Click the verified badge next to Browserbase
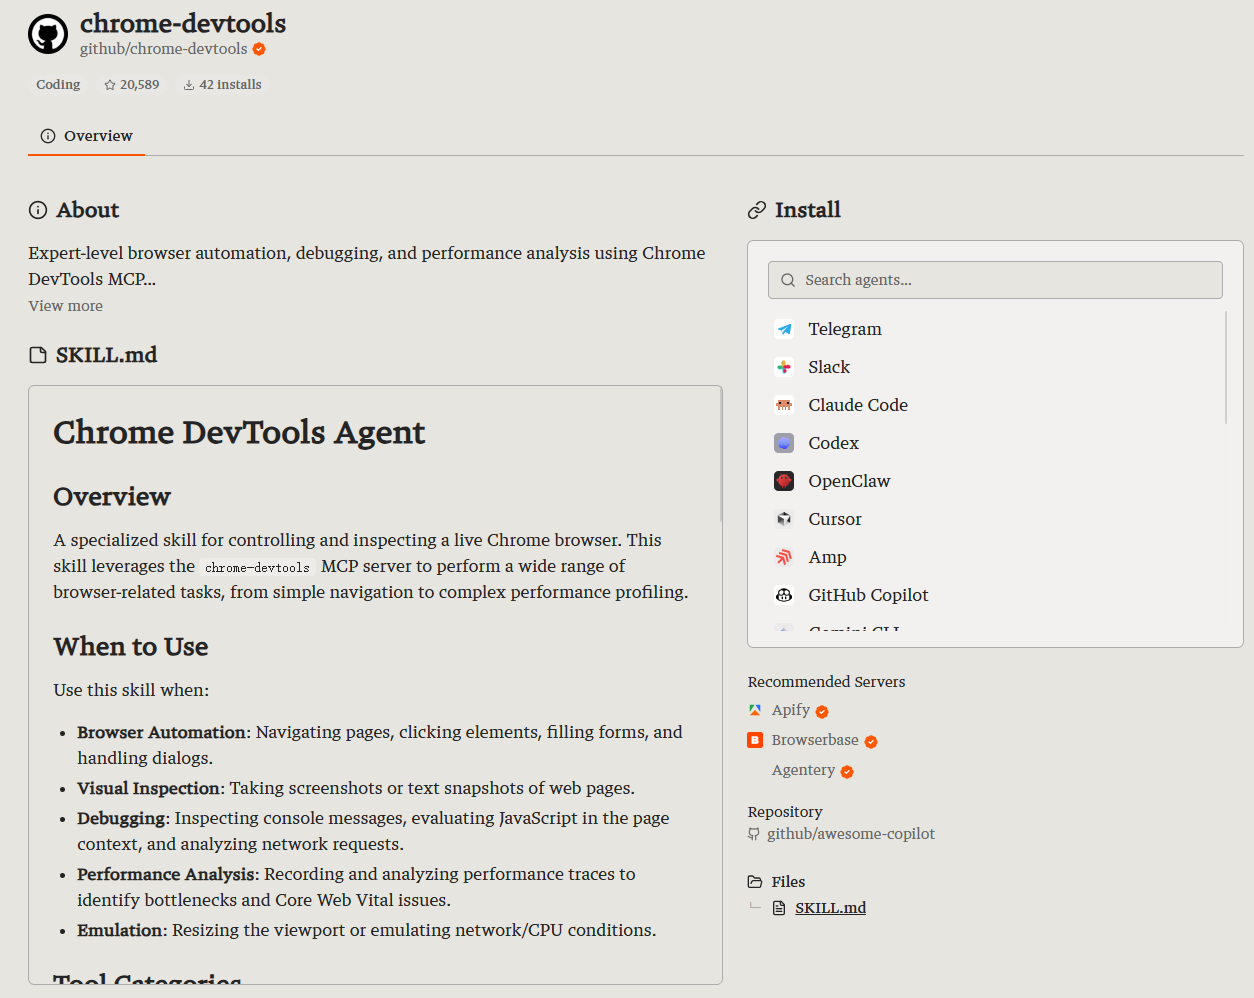The width and height of the screenshot is (1254, 998). coord(871,742)
